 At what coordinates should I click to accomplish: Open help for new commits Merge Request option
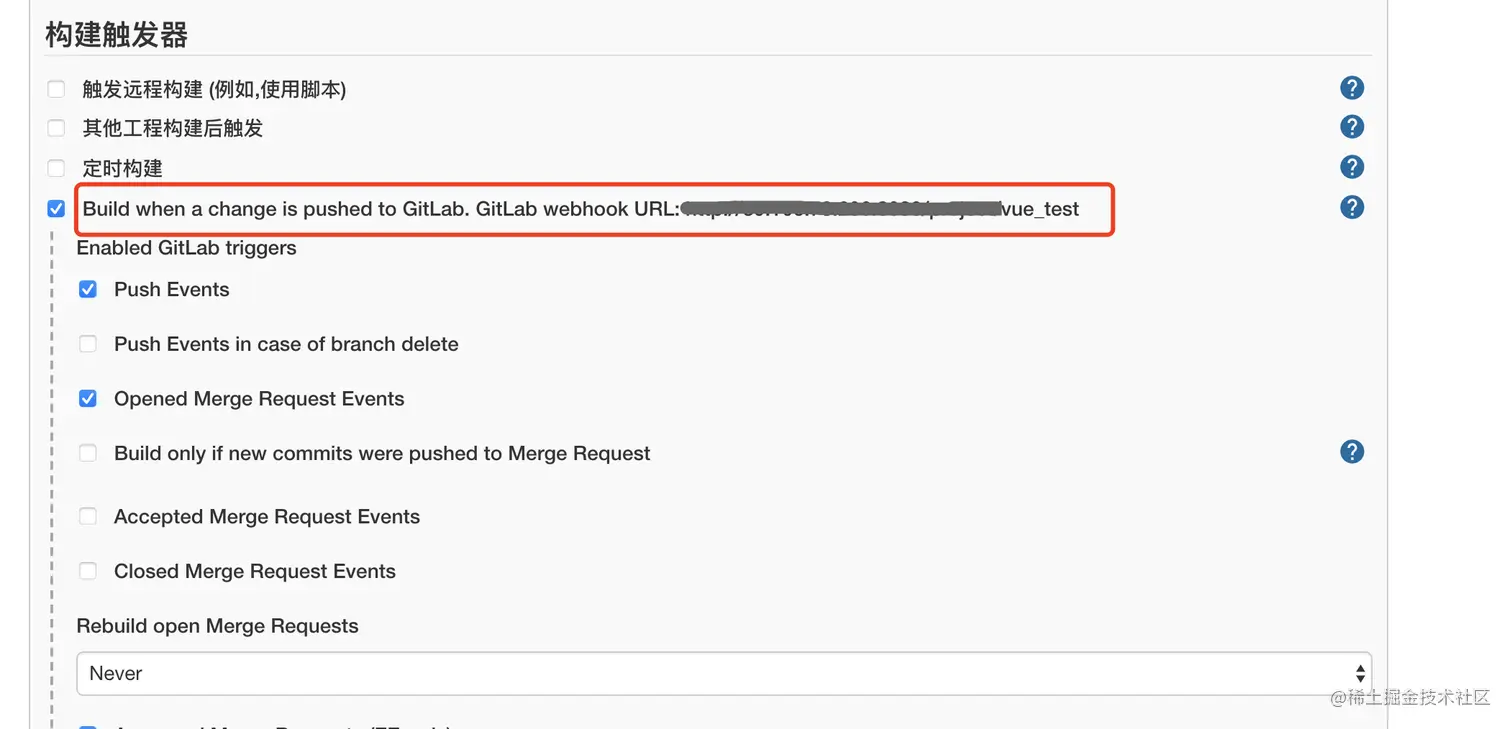1351,452
